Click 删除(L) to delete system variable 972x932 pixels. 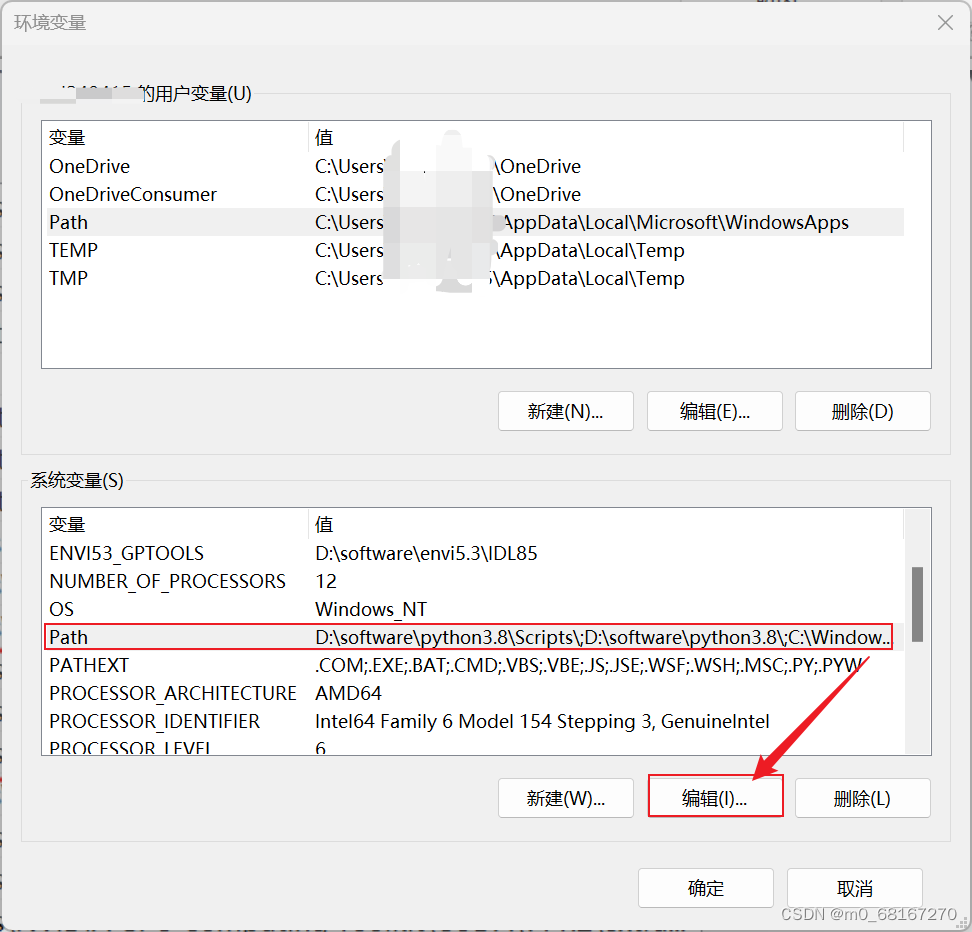(862, 797)
